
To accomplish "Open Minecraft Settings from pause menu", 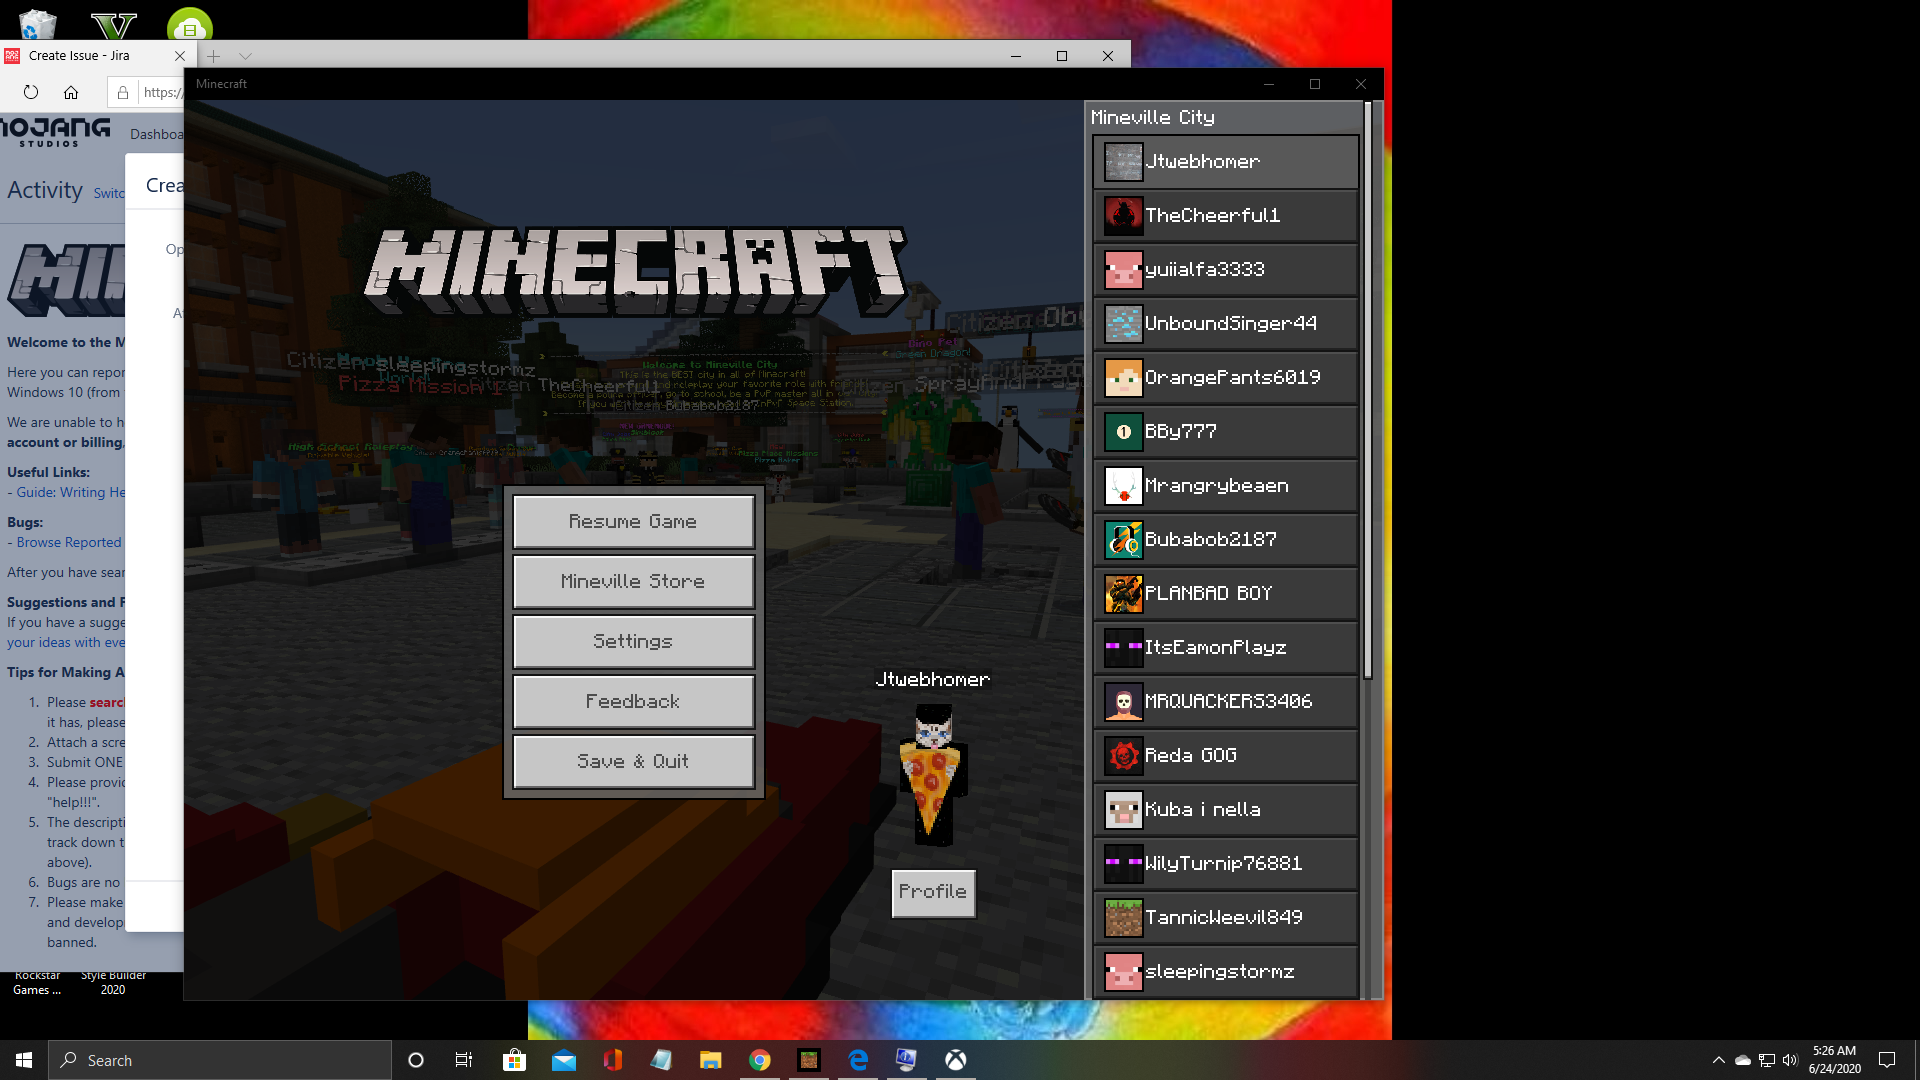I will [633, 641].
